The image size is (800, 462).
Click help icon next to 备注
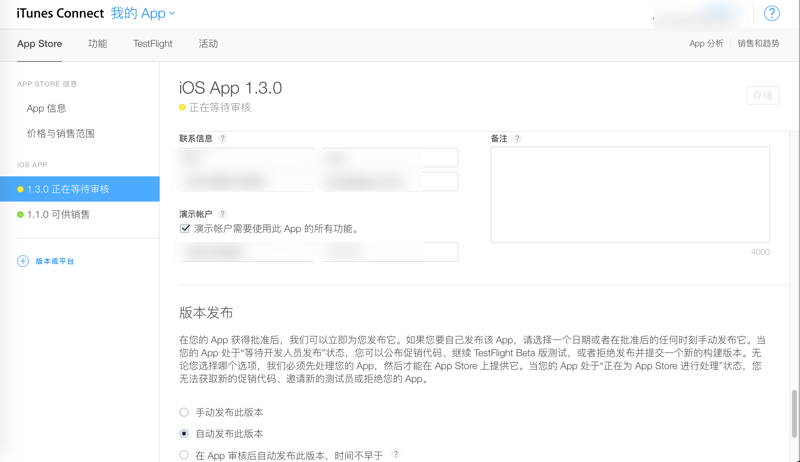(x=517, y=139)
